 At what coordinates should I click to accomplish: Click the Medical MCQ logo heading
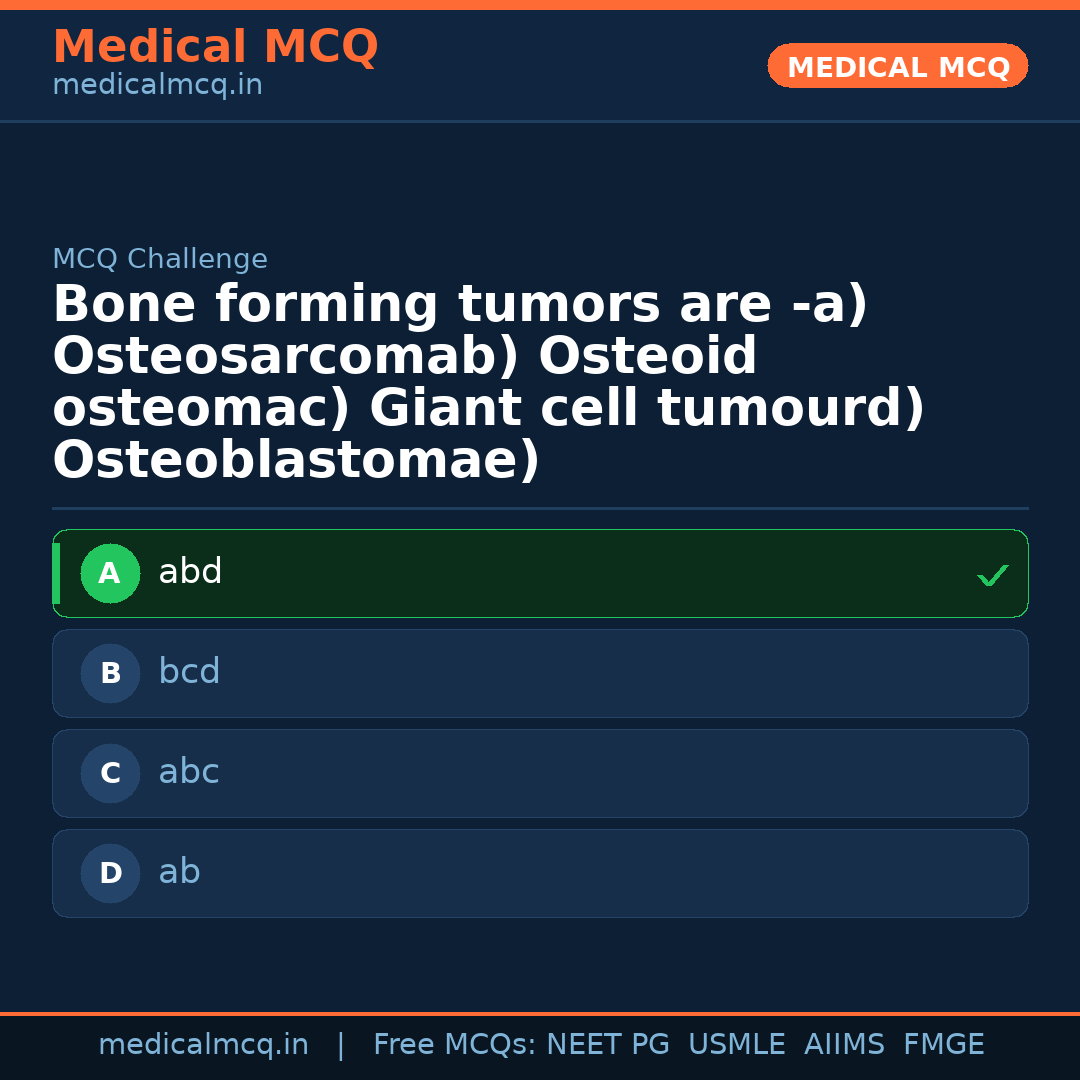point(215,47)
